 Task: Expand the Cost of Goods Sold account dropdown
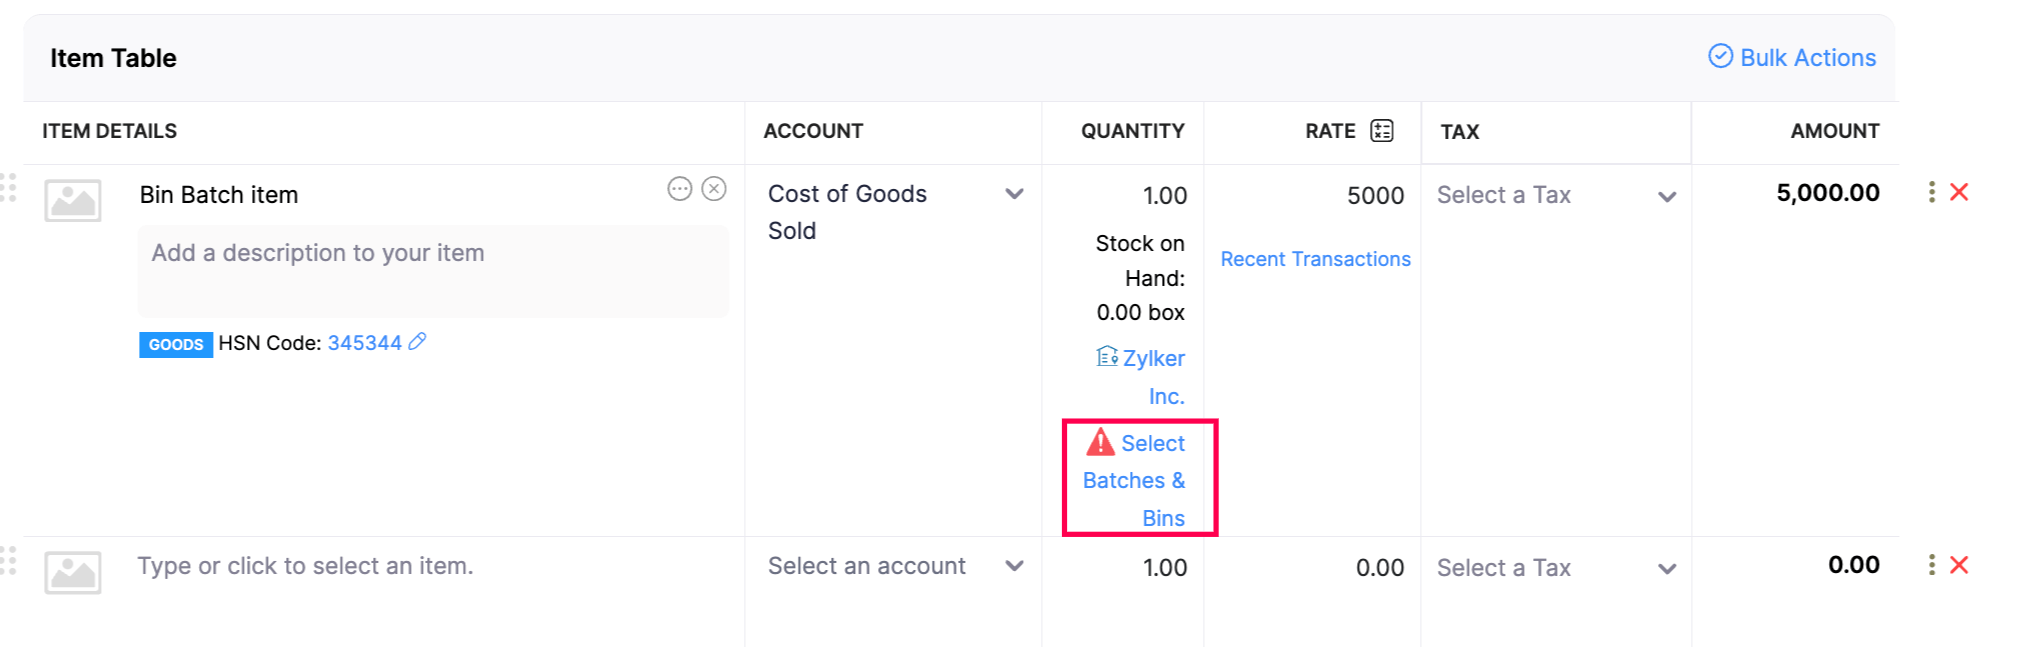1014,194
